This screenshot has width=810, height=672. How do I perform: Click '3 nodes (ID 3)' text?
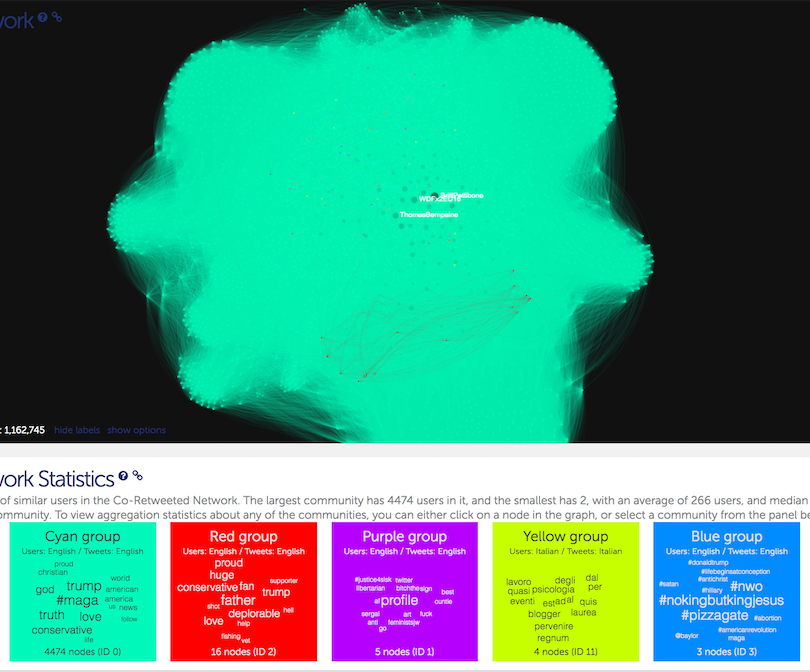point(726,651)
